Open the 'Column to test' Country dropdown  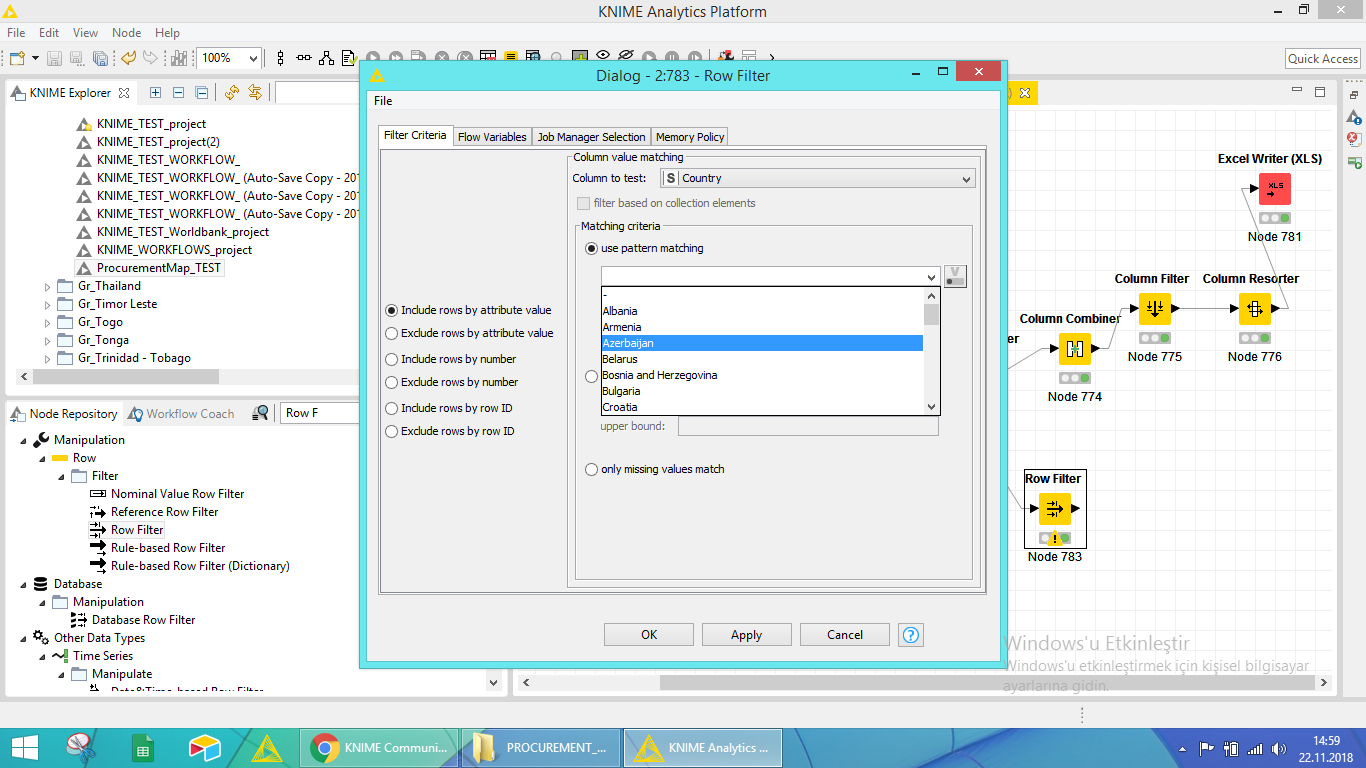817,179
